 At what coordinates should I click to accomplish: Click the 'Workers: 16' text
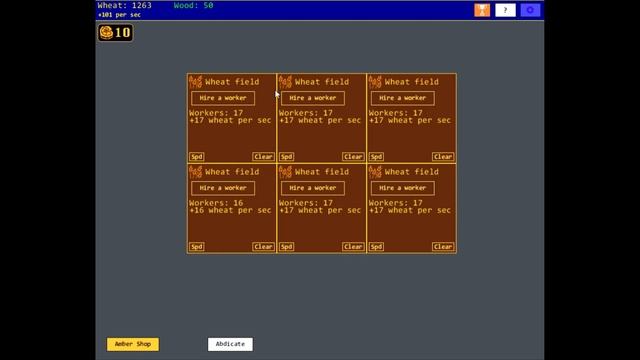216,203
